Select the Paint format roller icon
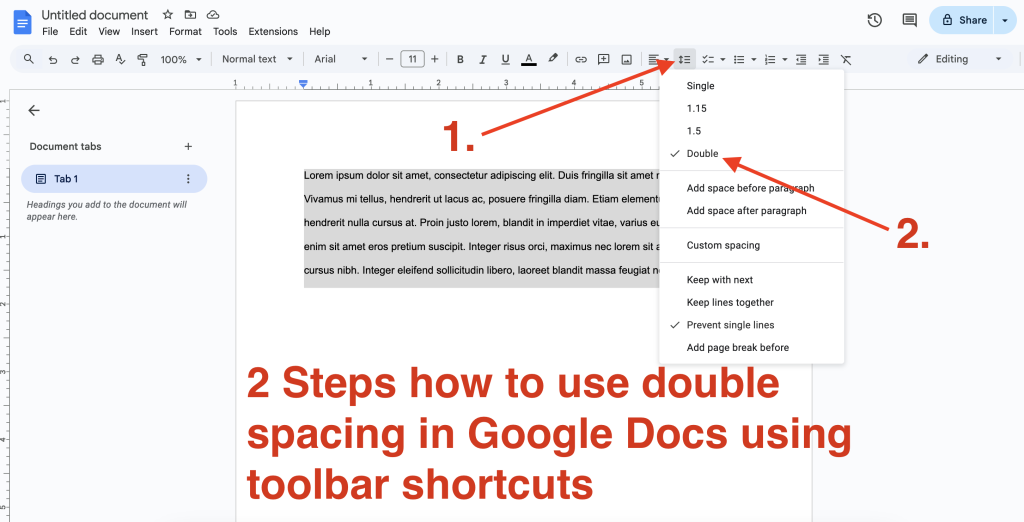Image resolution: width=1024 pixels, height=522 pixels. tap(142, 59)
